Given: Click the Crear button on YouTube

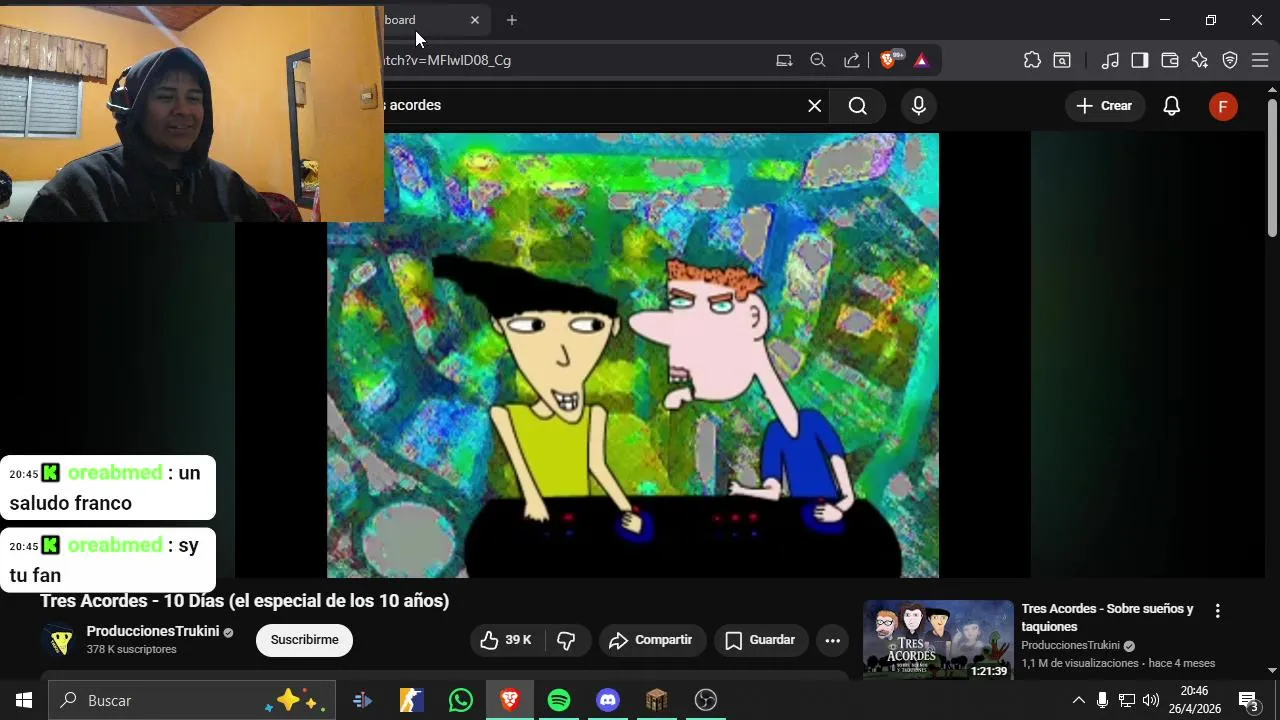Looking at the screenshot, I should click(x=1105, y=106).
